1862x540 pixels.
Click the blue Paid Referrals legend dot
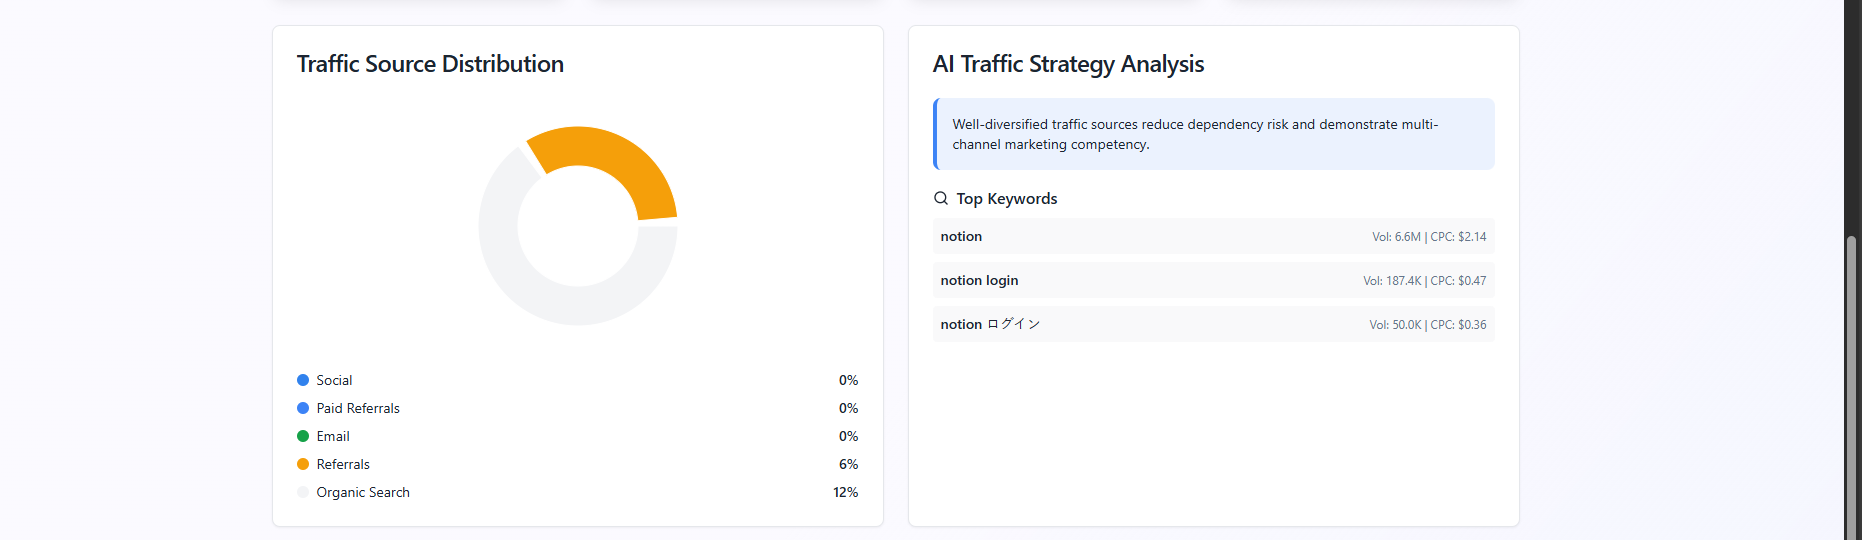303,408
